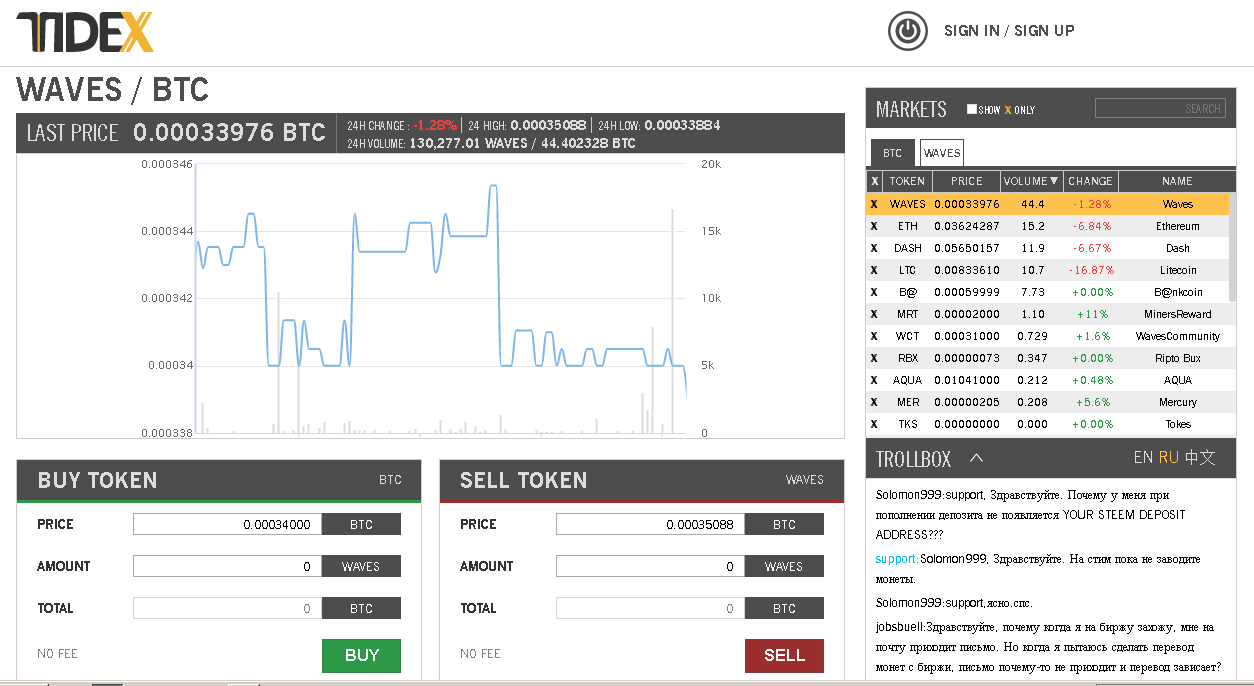The image size is (1254, 686).
Task: Select the WavesCommunity market row
Action: [1047, 336]
